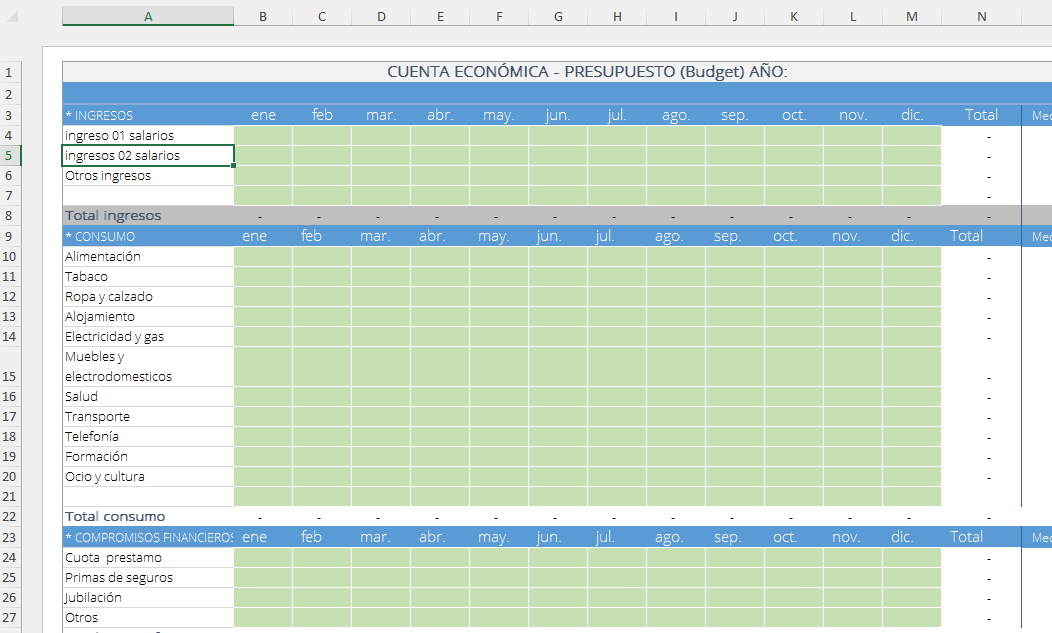Click fill handle of the selected cell A5
Screen dimensions: 1052x633
coord(234,166)
